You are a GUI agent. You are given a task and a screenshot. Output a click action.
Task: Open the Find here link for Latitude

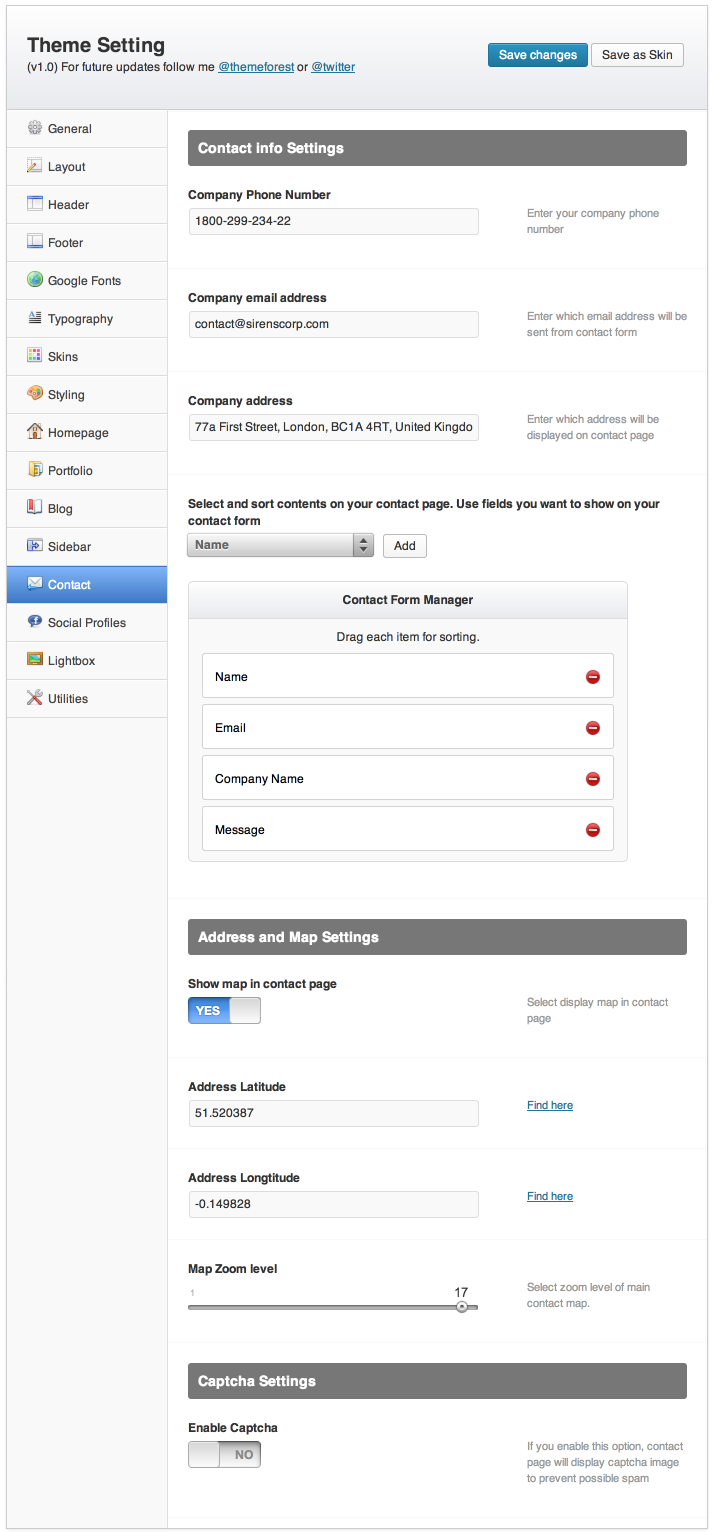(550, 1105)
